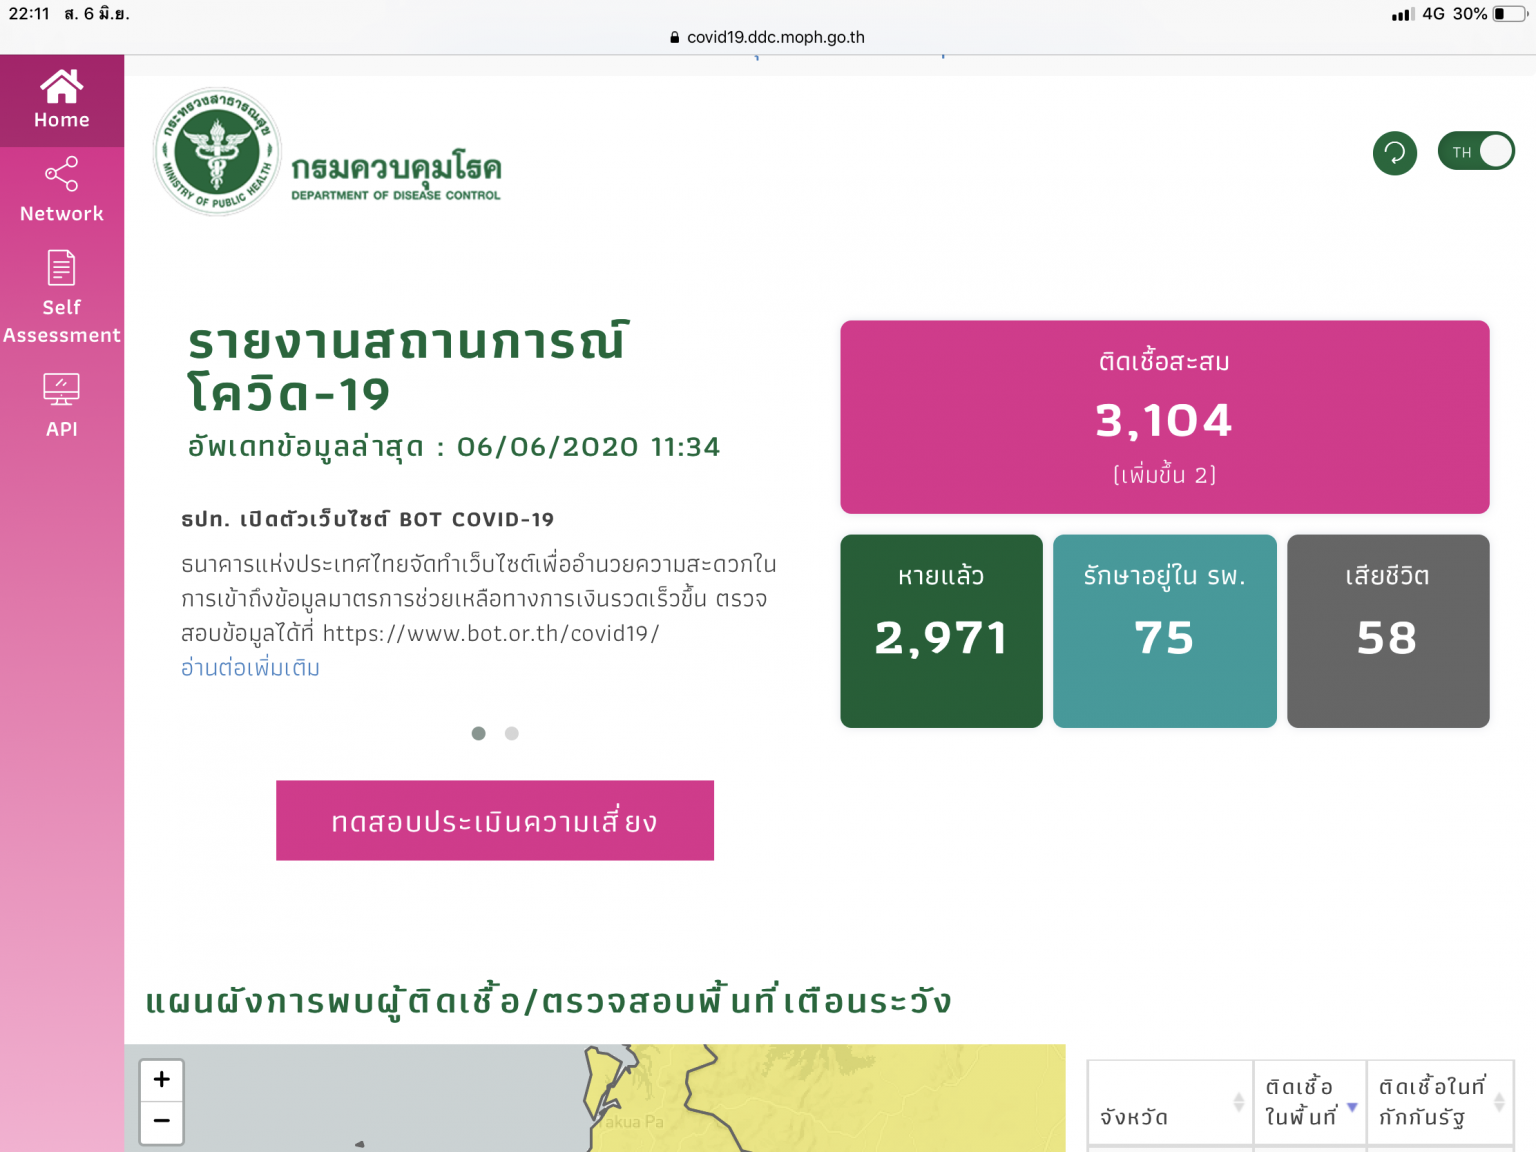
Task: Zoom in on the map
Action: (x=162, y=1080)
